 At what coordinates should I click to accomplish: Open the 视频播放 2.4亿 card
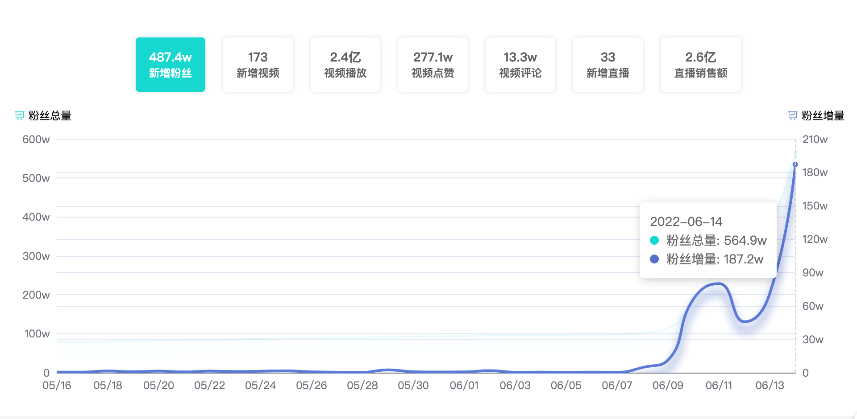point(344,65)
